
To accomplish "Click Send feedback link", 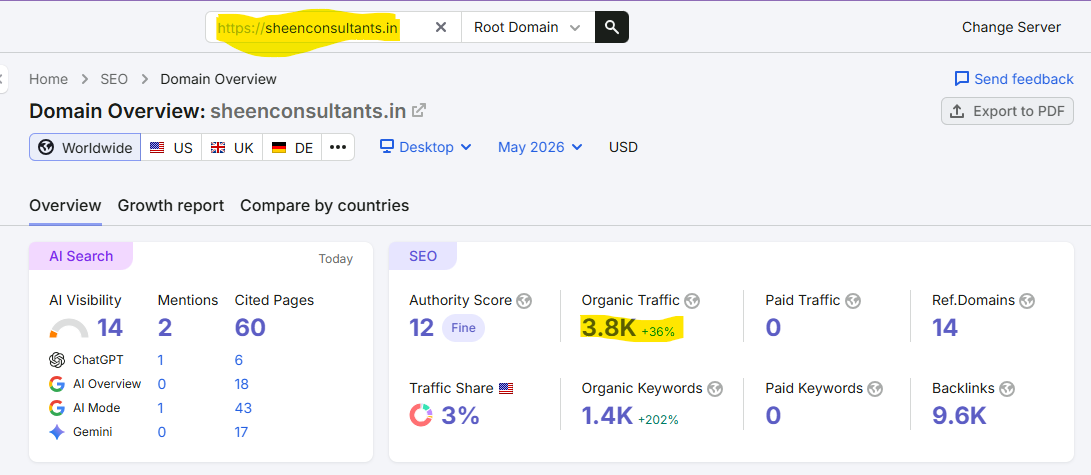I will [x=1014, y=79].
